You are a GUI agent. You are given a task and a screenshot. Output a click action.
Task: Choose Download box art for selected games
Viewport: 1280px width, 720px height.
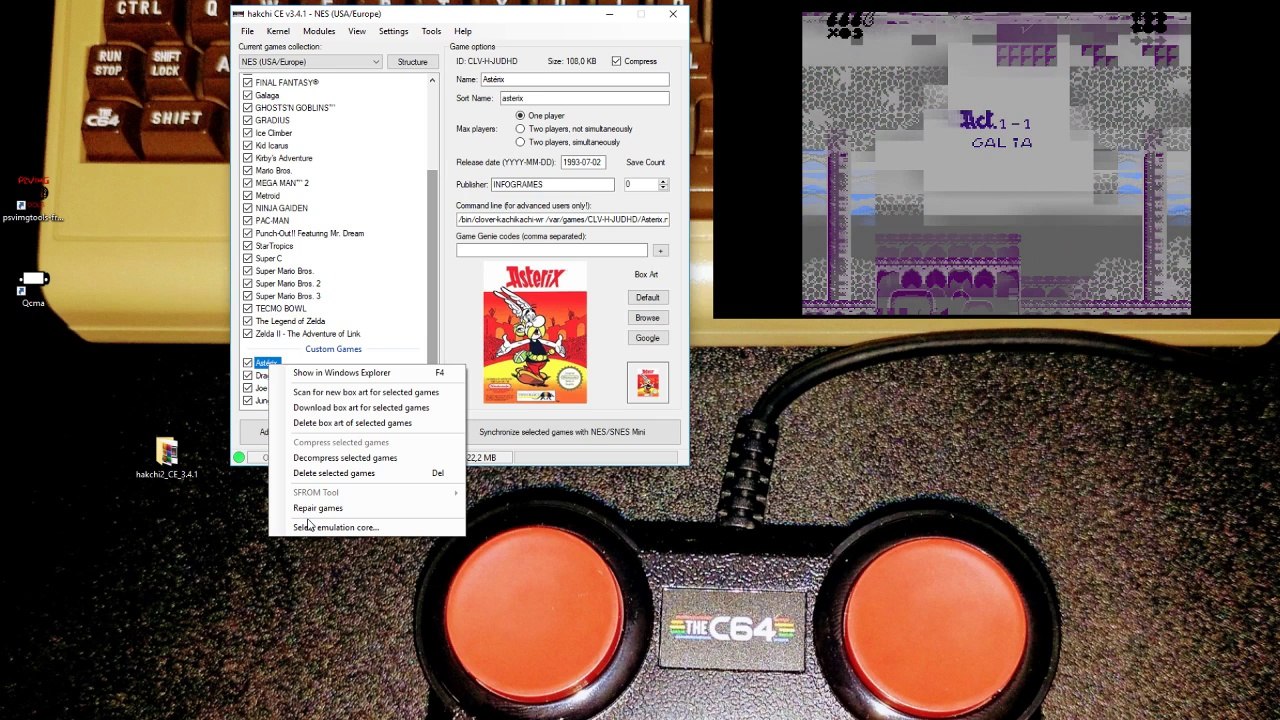pyautogui.click(x=367, y=408)
